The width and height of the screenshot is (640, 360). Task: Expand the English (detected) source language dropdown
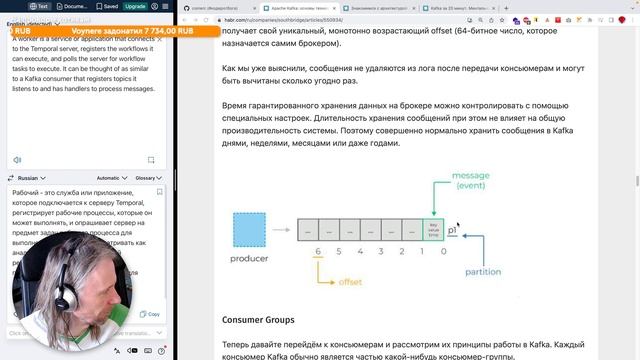coord(33,24)
